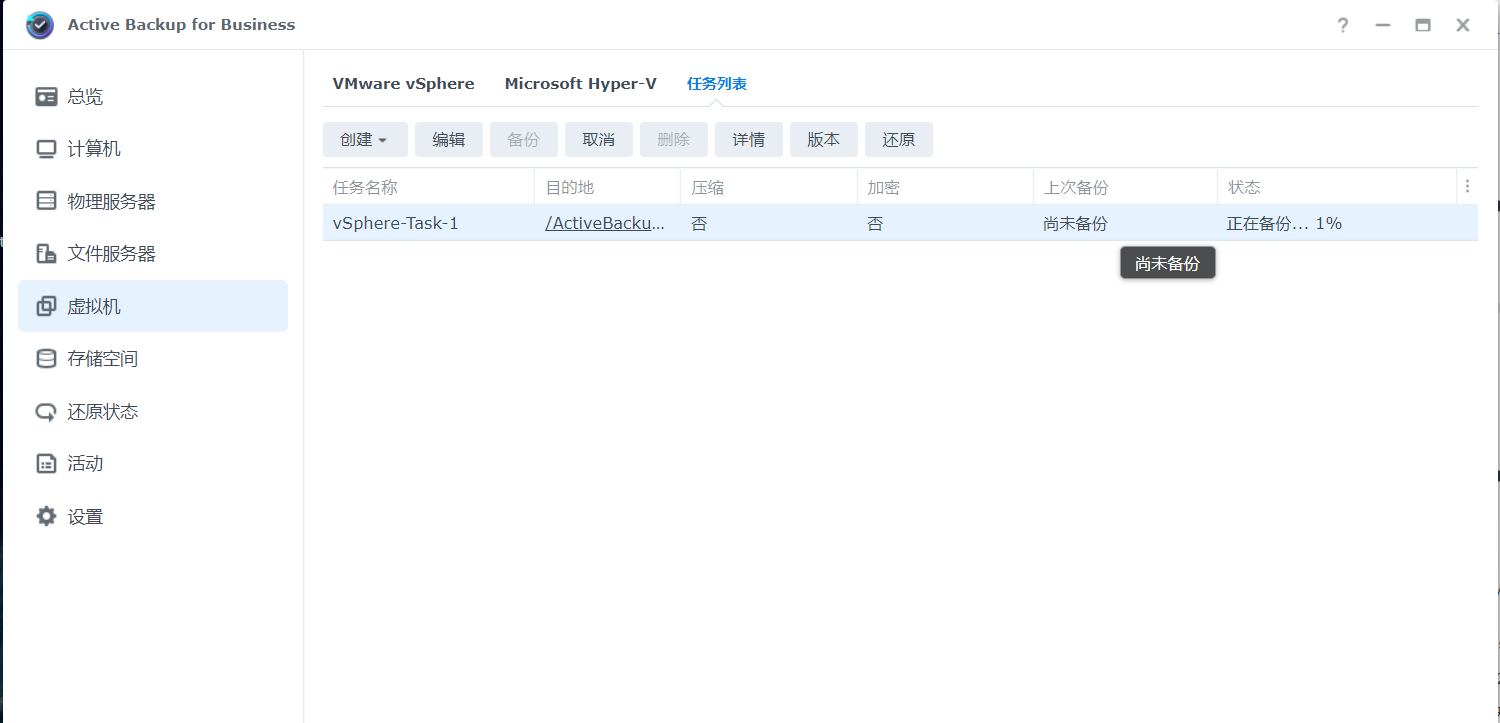
Task: Go to the 总览 overview section
Action: click(x=85, y=97)
